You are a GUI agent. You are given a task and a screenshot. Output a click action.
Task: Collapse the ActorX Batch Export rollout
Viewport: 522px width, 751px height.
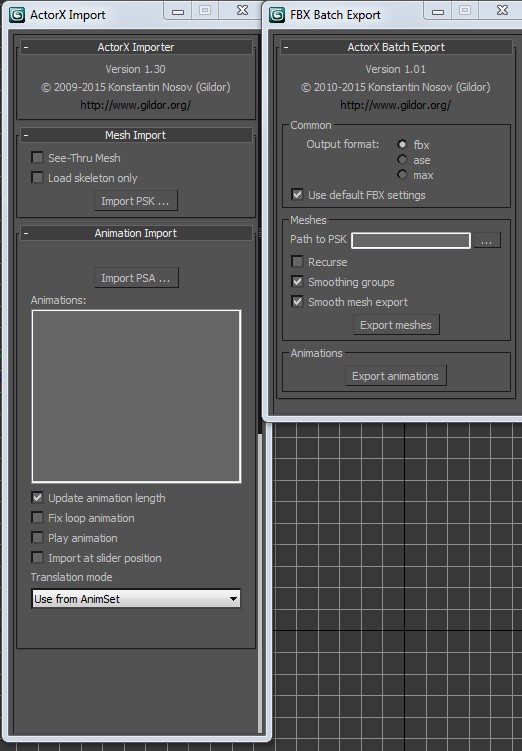click(x=396, y=47)
